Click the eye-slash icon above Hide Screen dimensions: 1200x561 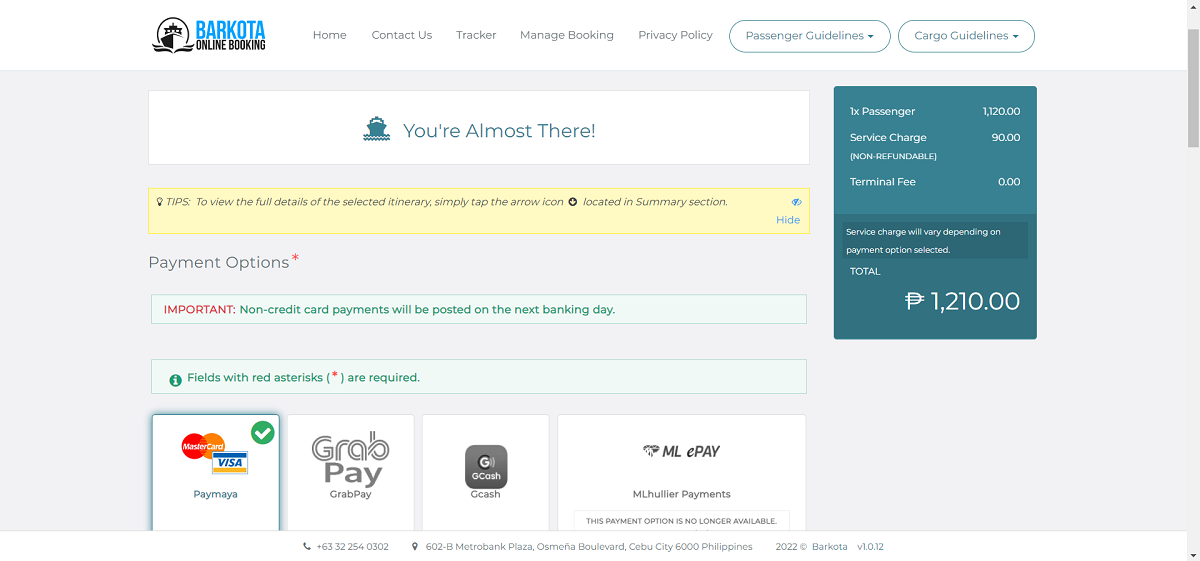click(796, 202)
